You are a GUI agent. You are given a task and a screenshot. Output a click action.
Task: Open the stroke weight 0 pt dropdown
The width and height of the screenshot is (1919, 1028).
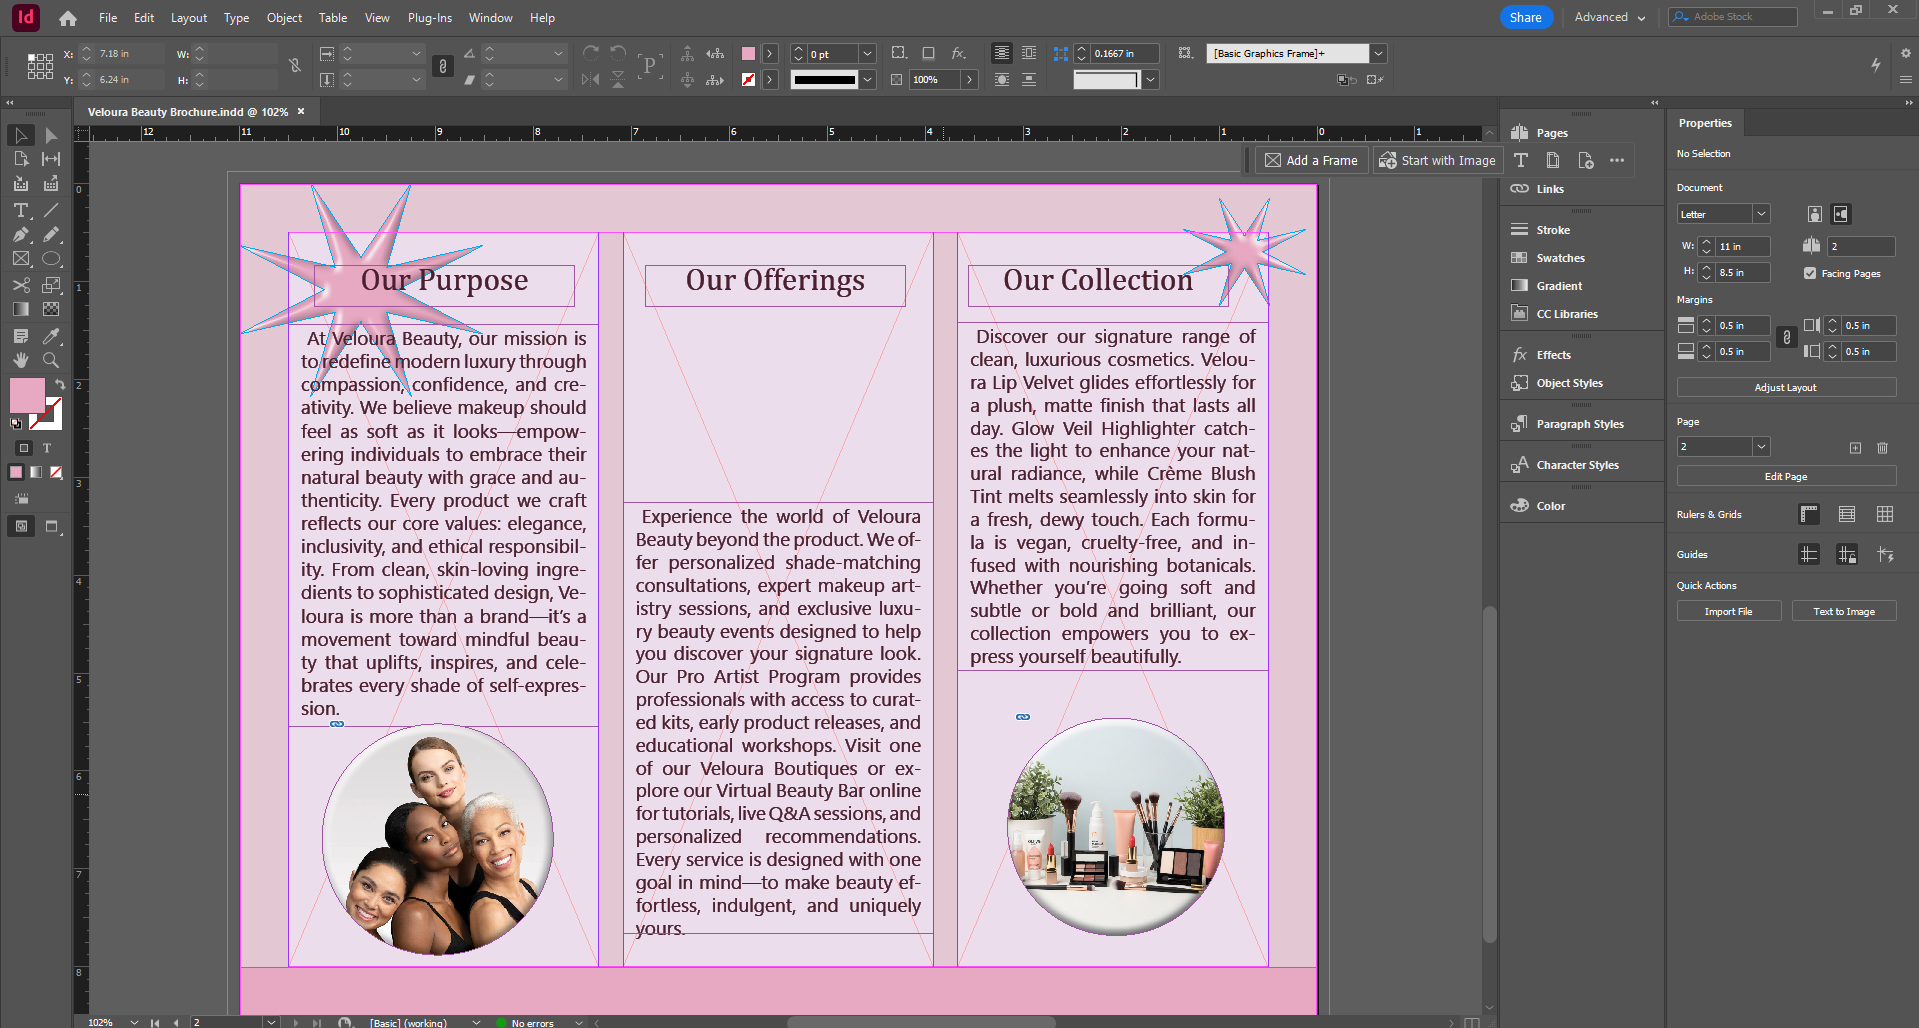(867, 53)
